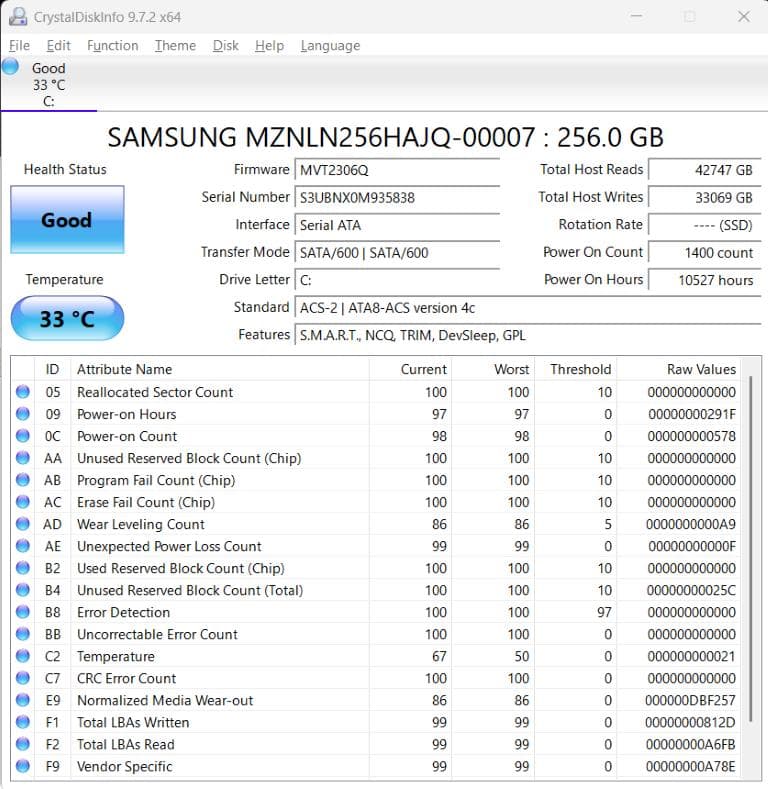Image resolution: width=768 pixels, height=789 pixels.
Task: Click status dot for Total LBAs Written
Action: point(23,722)
